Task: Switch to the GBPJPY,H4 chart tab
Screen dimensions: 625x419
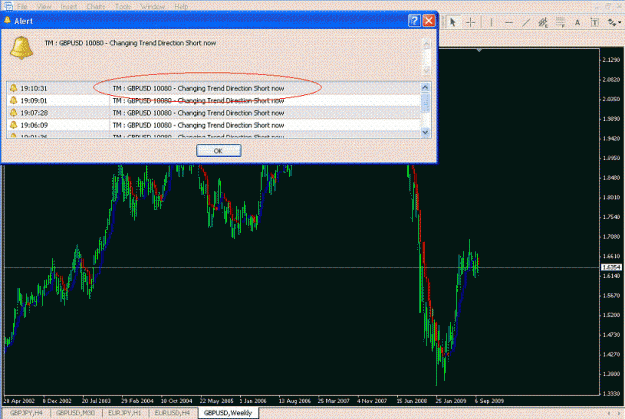Action: [x=26, y=413]
